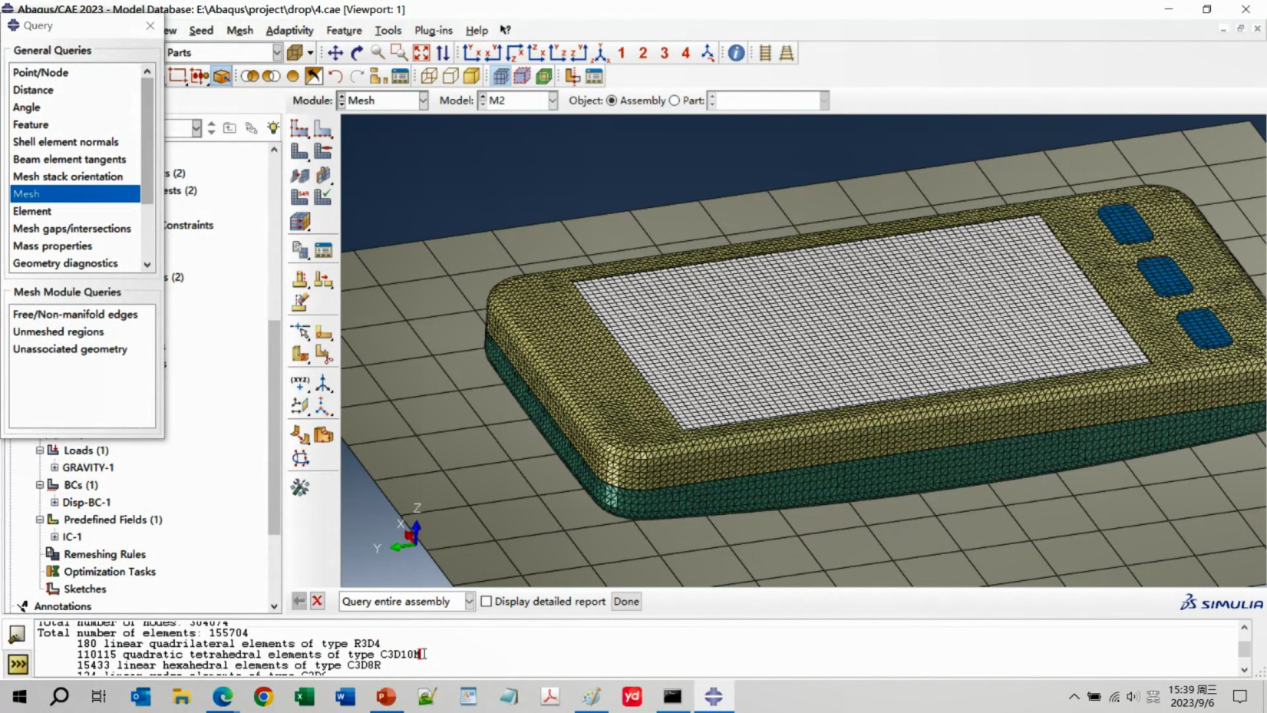Open the Create Datum Point XYZ tool
1267x713 pixels.
click(x=299, y=384)
